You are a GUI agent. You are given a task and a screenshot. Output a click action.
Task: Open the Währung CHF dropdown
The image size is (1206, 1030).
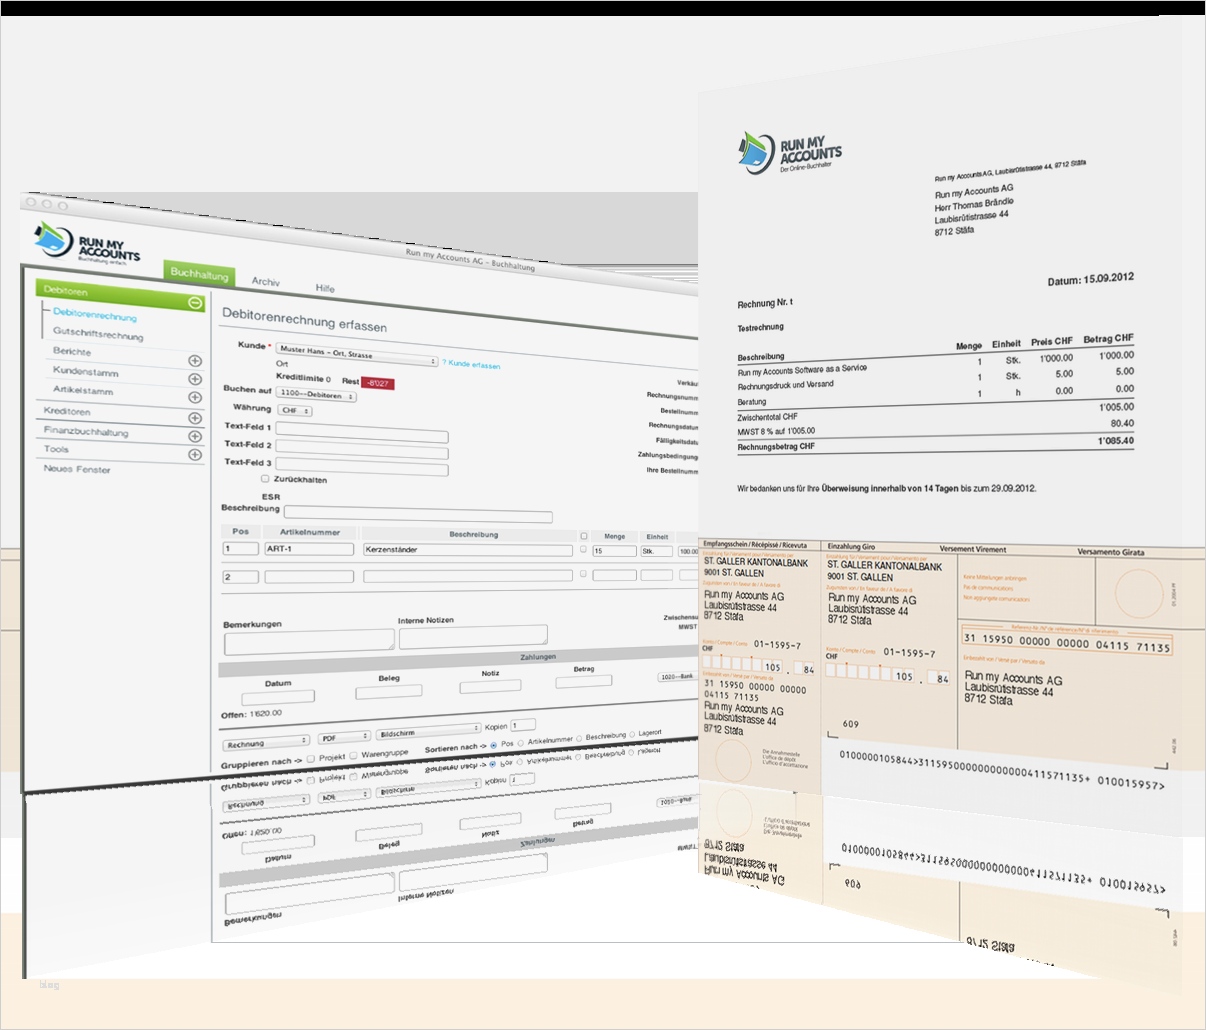(x=294, y=410)
